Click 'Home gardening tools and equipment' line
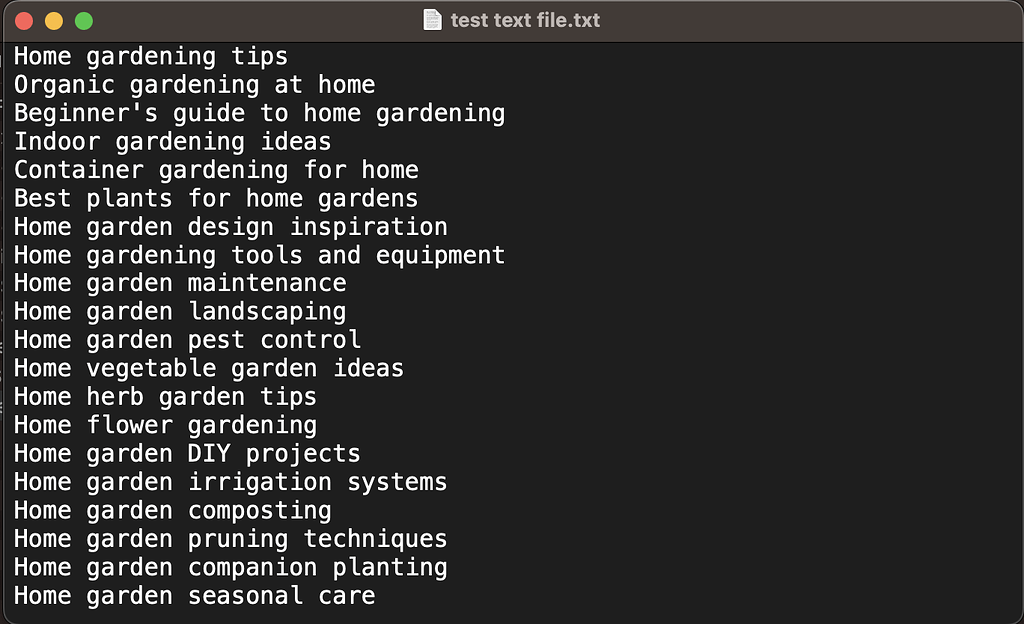 coord(259,255)
